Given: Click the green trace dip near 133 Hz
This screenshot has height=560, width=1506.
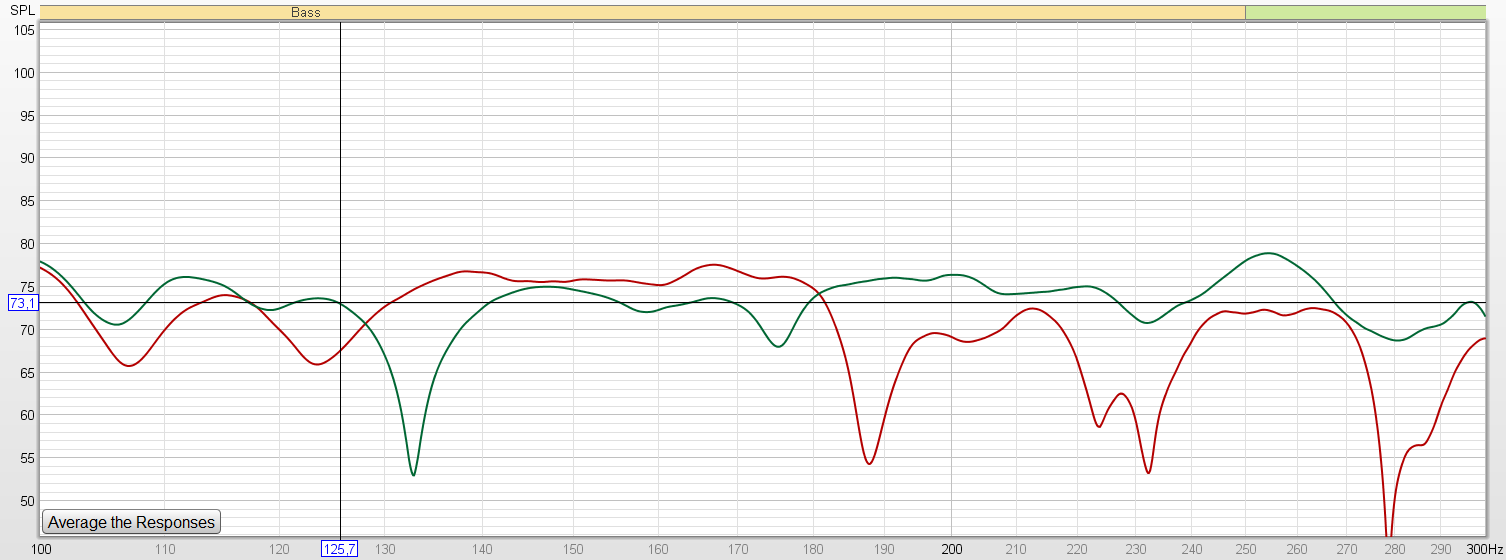Looking at the screenshot, I should [413, 474].
